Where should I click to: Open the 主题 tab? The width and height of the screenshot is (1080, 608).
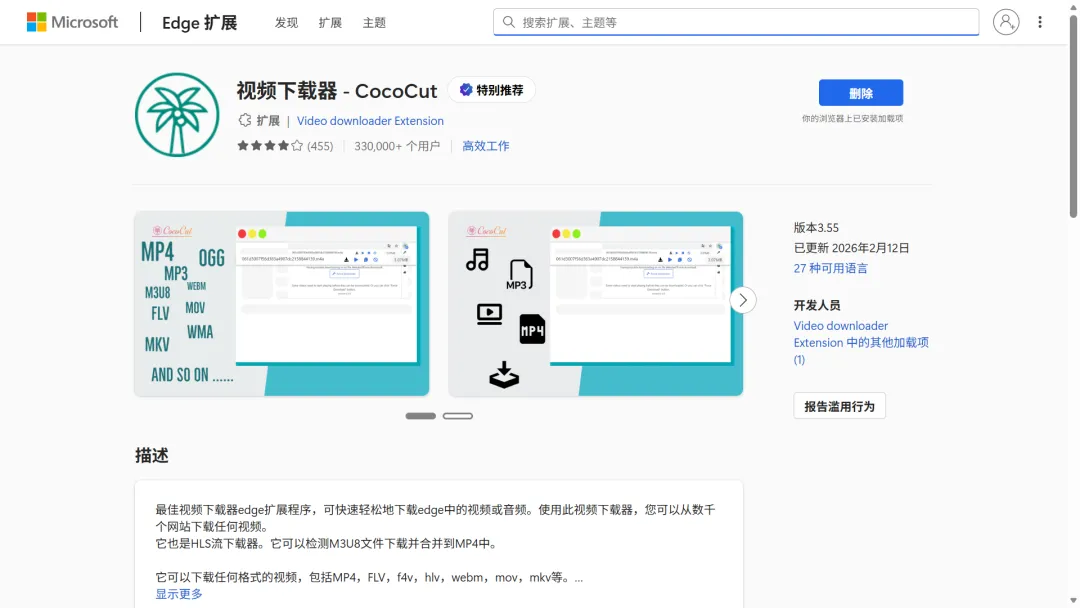coord(374,23)
